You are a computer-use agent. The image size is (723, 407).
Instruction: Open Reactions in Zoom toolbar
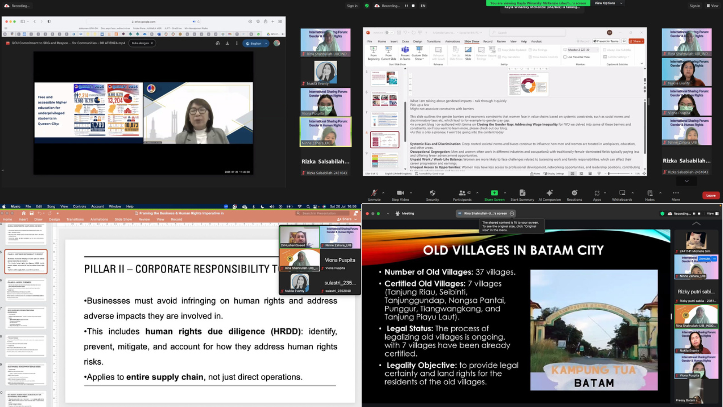[x=574, y=195]
